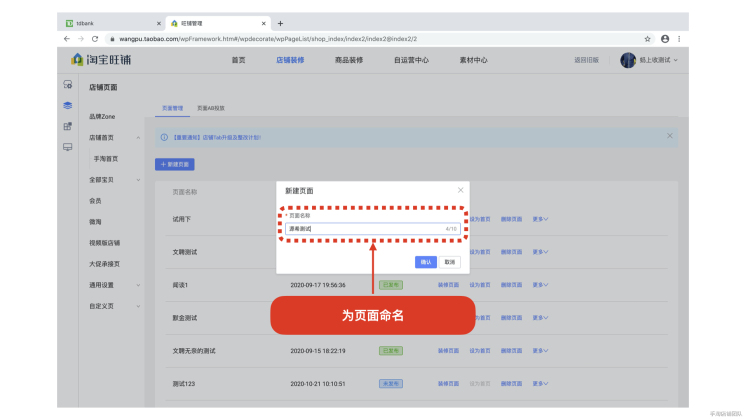Click the user avatar picture
Image resolution: width=746 pixels, height=420 pixels.
pyautogui.click(x=628, y=60)
